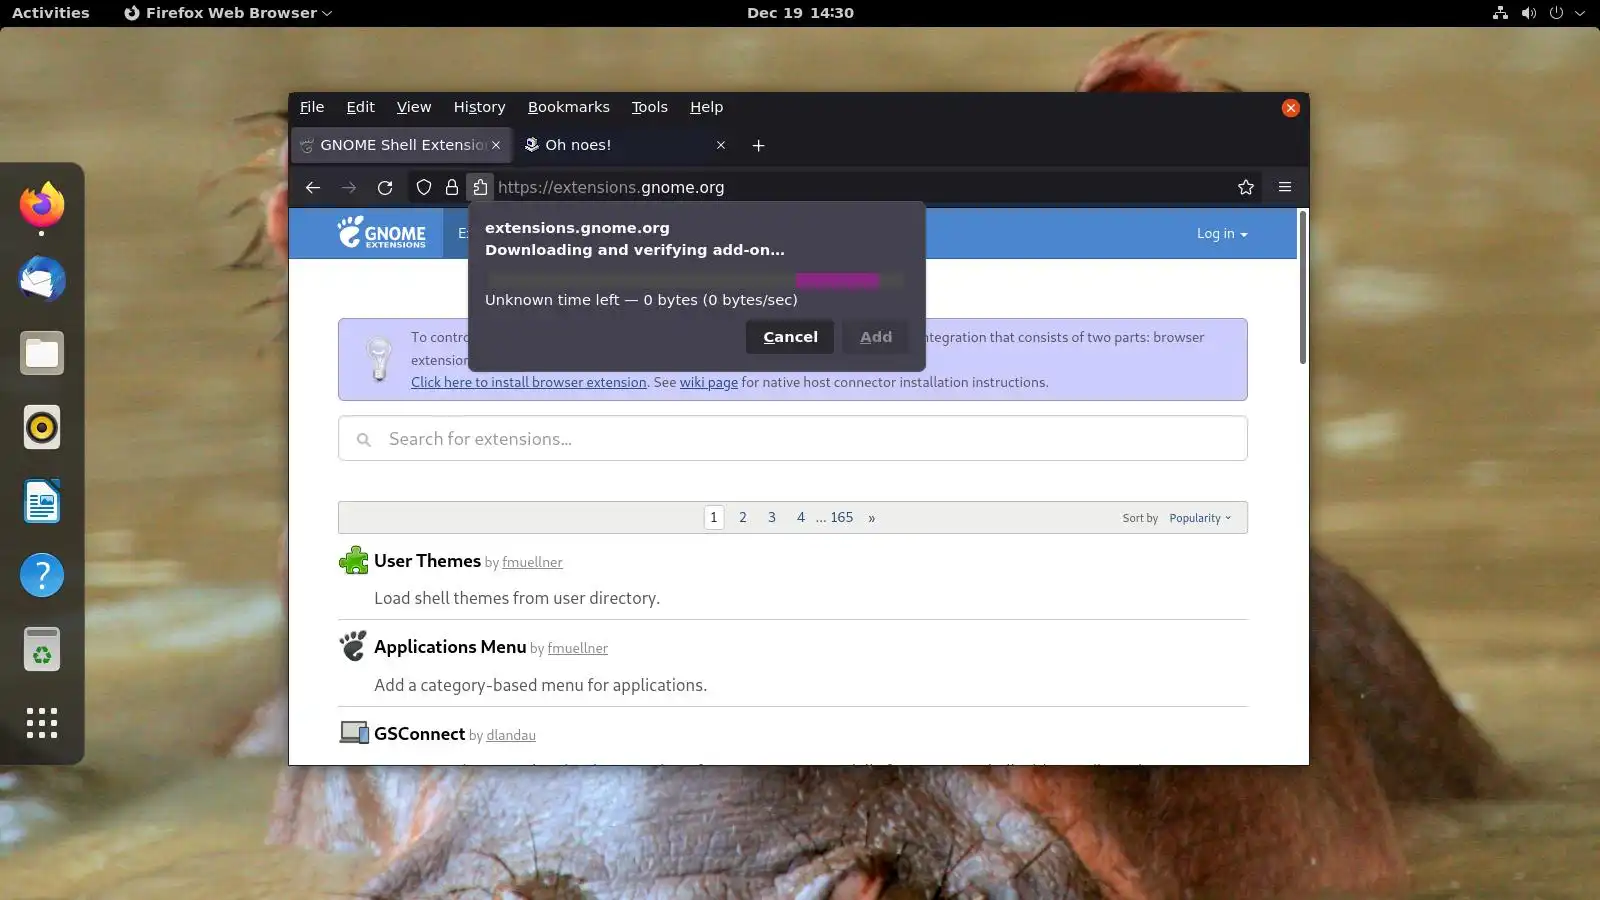
Task: Reload the current page
Action: pyautogui.click(x=385, y=187)
